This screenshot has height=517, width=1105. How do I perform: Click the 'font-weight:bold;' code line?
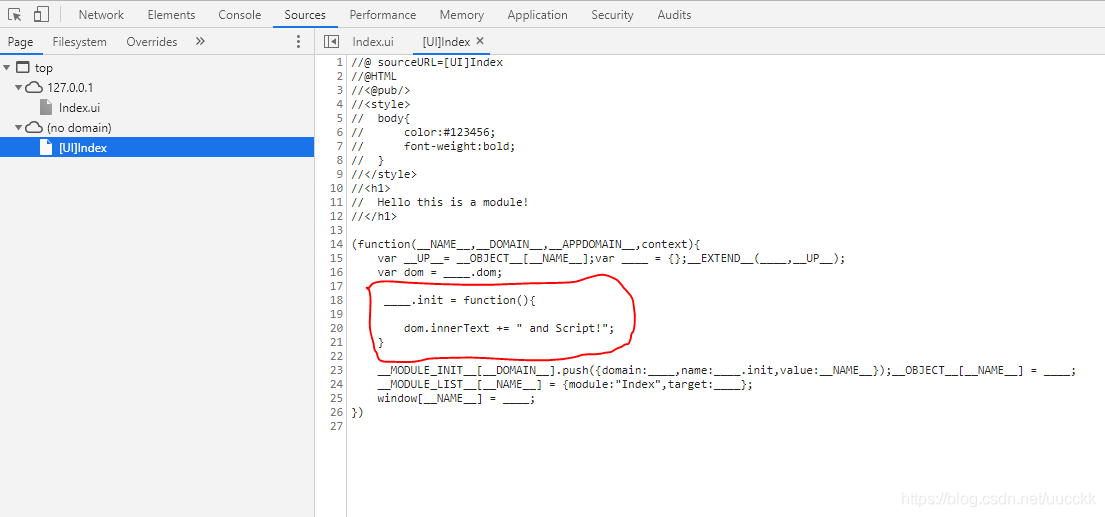(433, 147)
